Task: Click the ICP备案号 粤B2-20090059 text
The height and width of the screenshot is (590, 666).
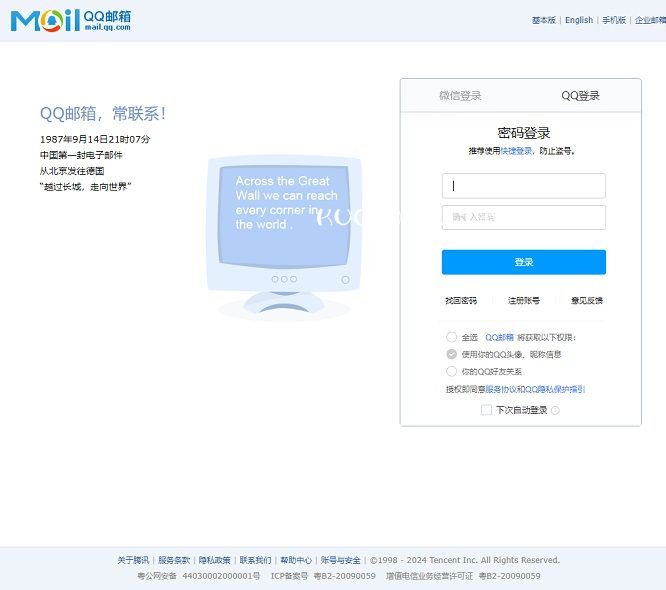Action: 323,576
